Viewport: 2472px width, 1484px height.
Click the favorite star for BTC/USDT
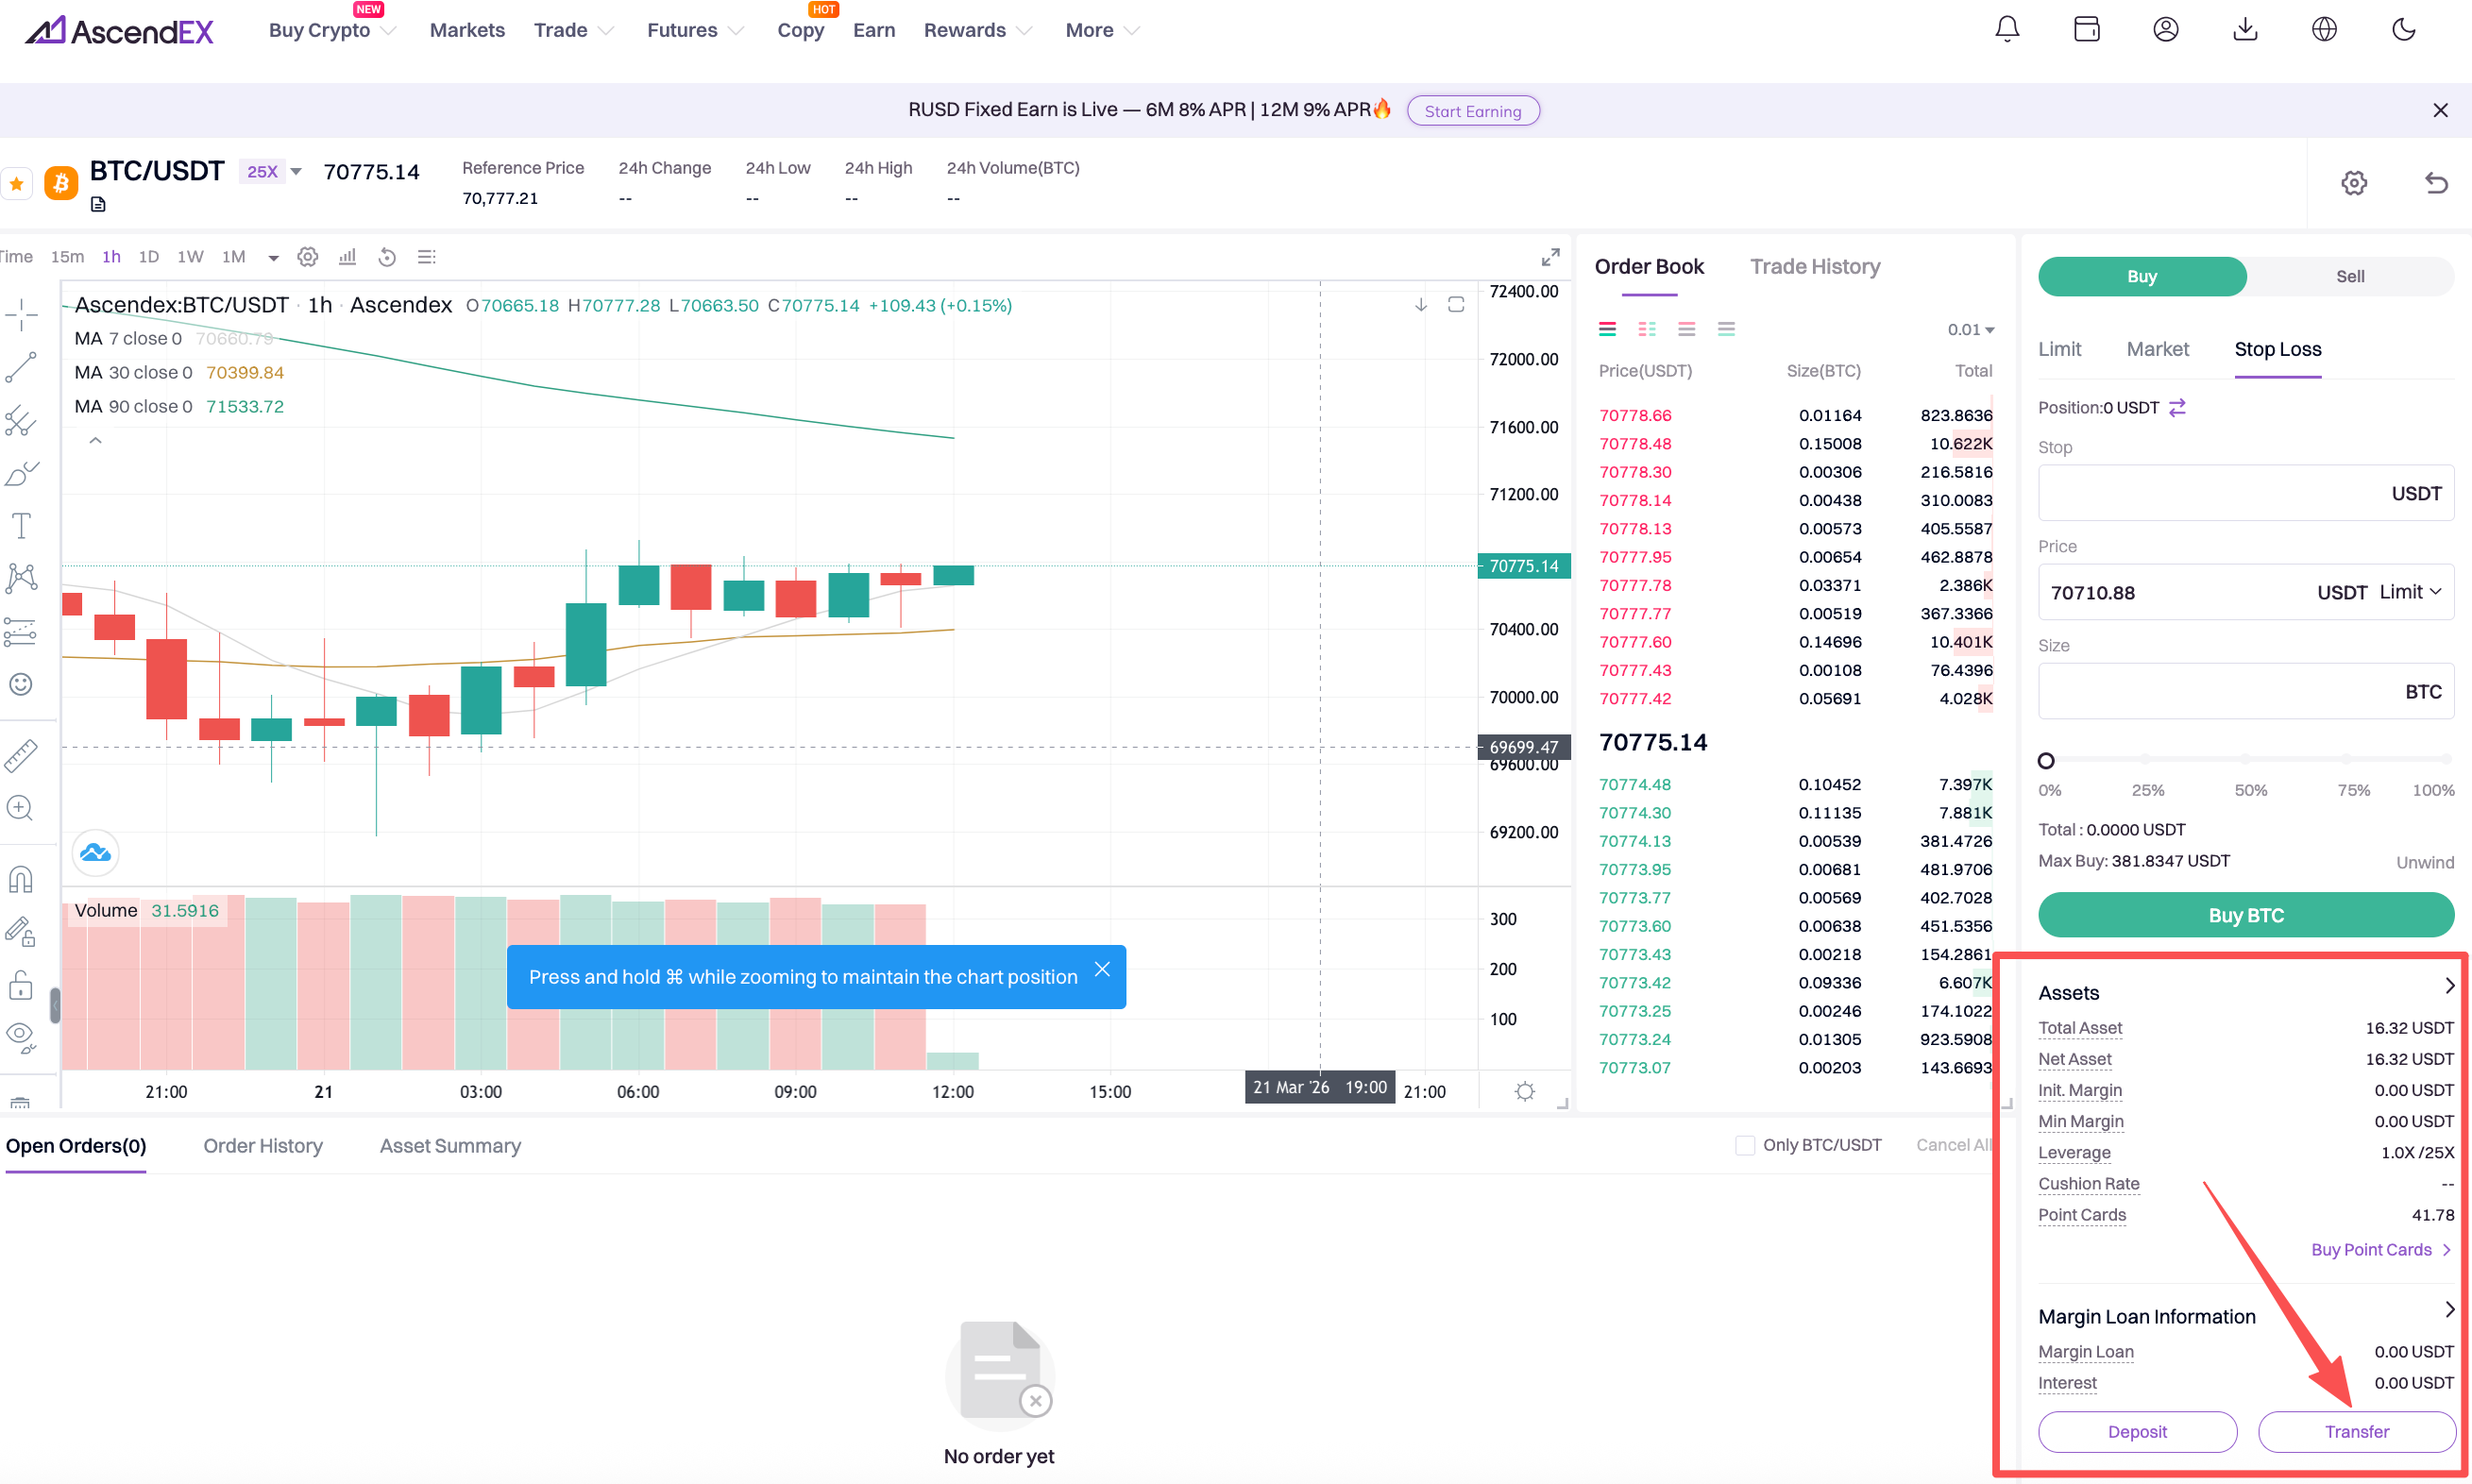(x=17, y=183)
